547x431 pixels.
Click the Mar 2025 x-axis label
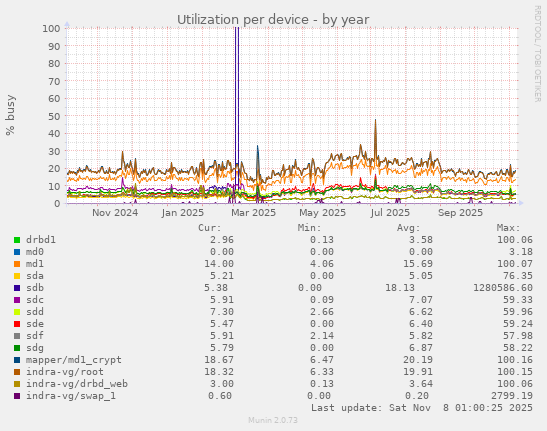pyautogui.click(x=254, y=213)
